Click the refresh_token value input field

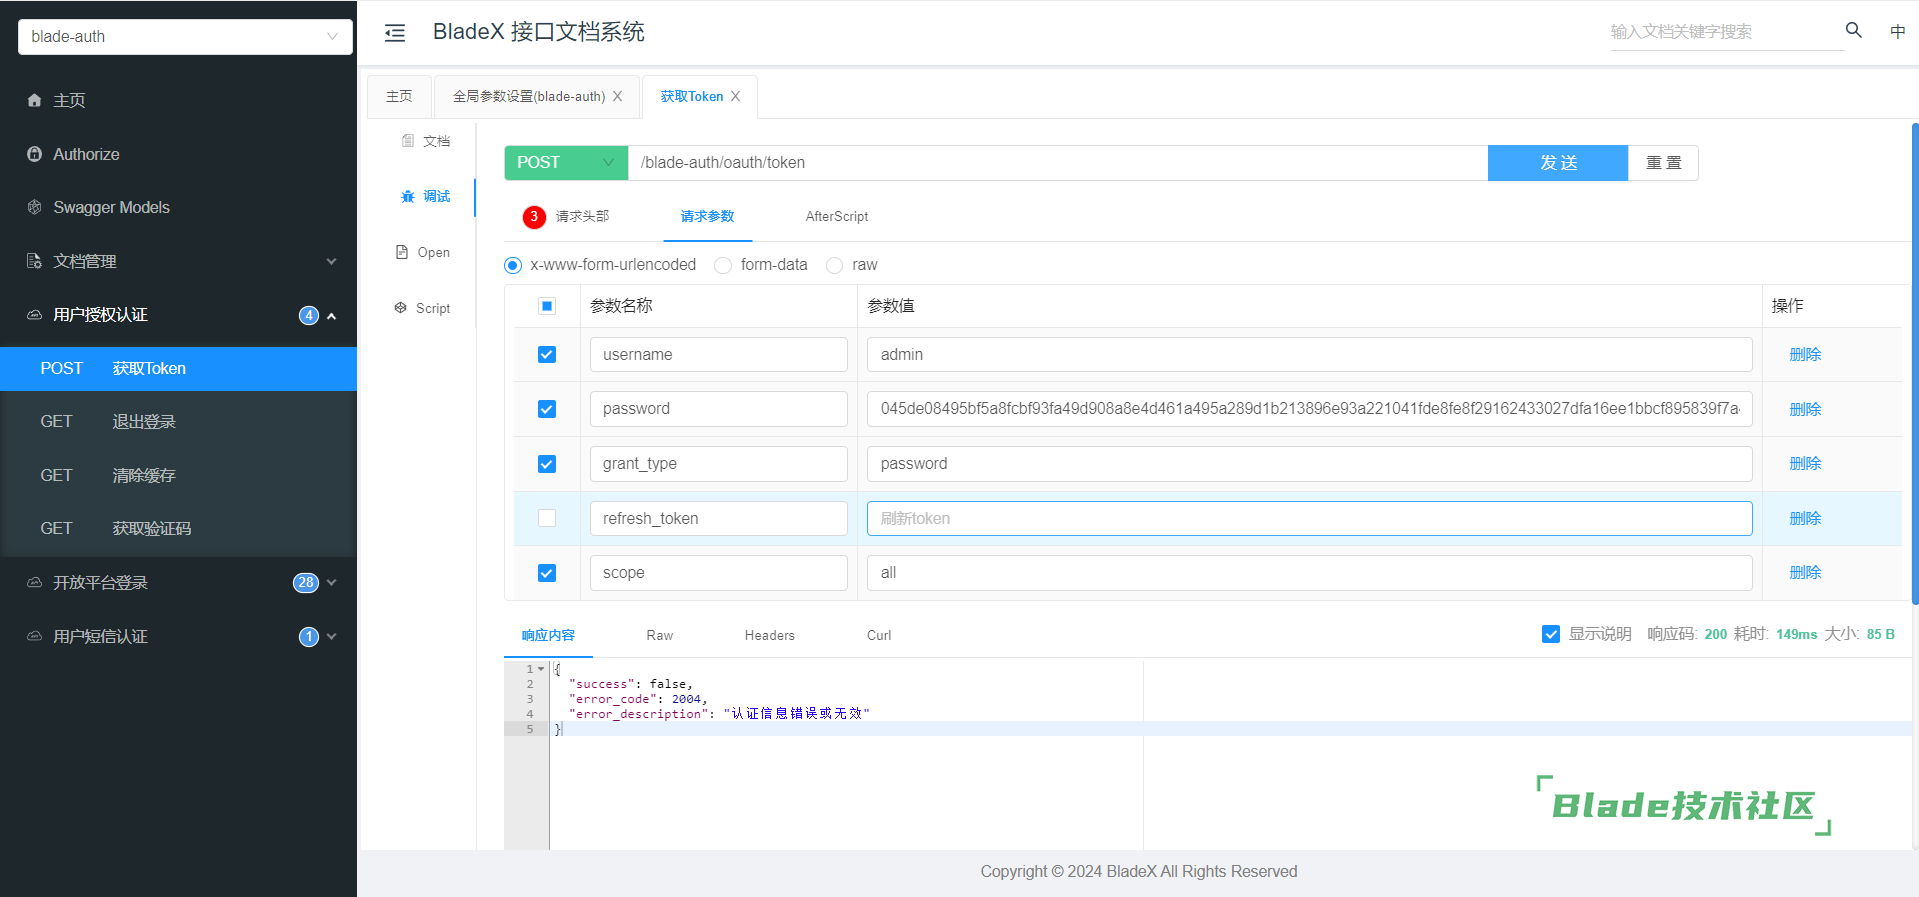coord(1309,518)
